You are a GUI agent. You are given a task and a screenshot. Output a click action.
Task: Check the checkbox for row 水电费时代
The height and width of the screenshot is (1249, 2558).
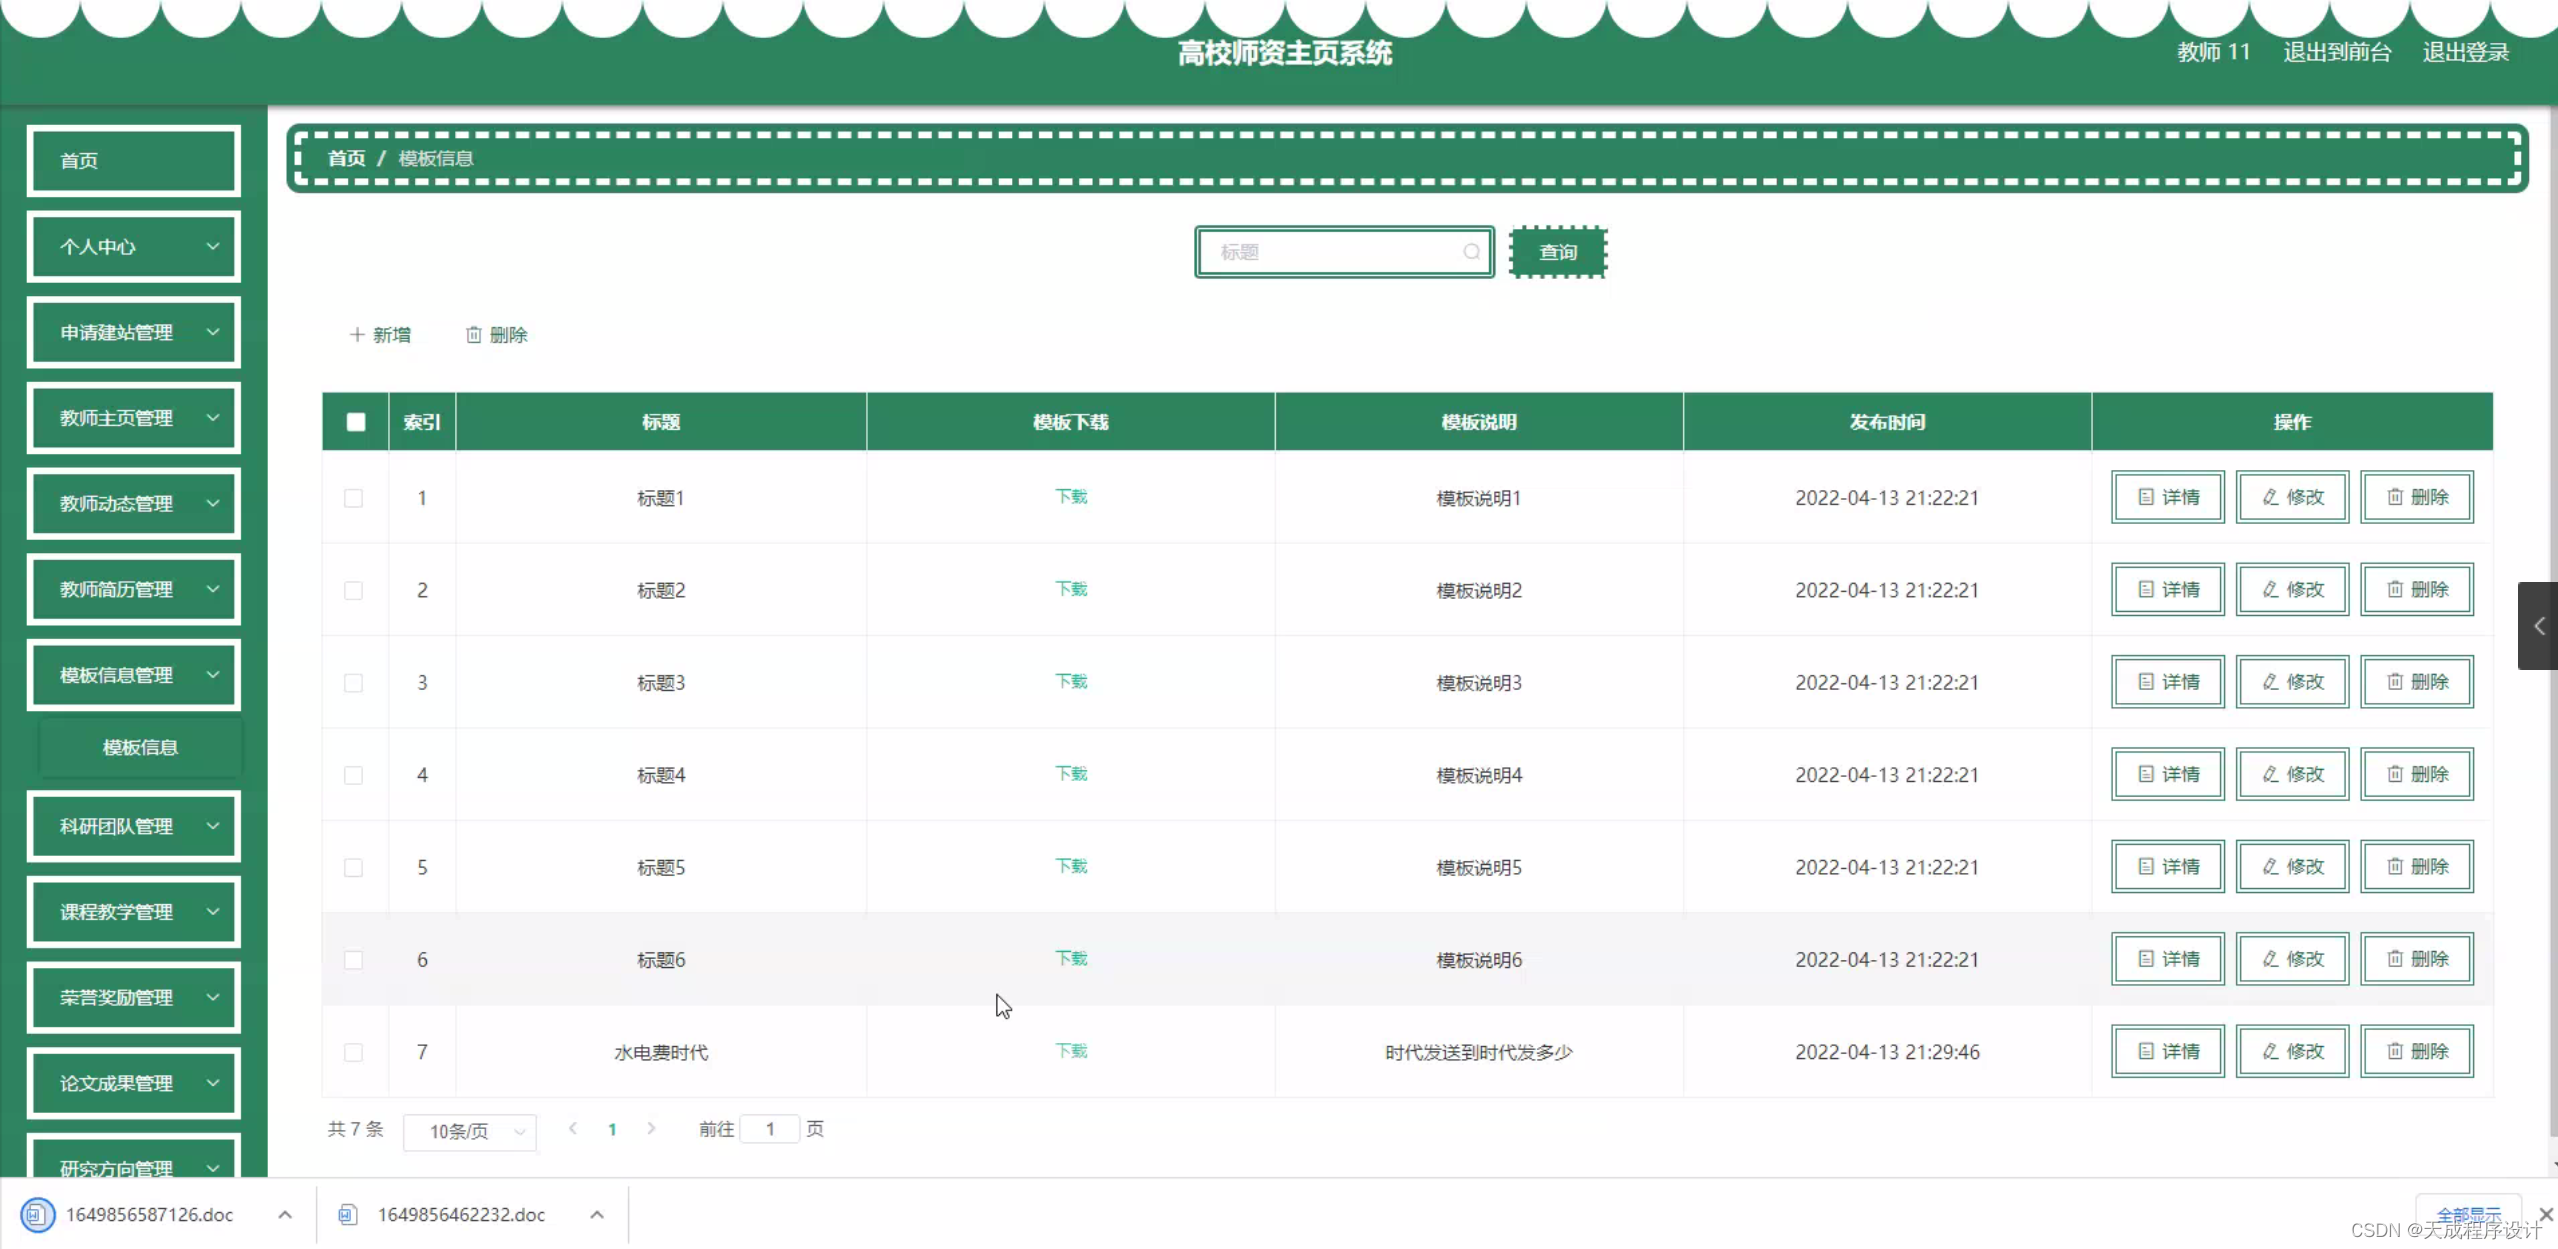[x=353, y=1052]
